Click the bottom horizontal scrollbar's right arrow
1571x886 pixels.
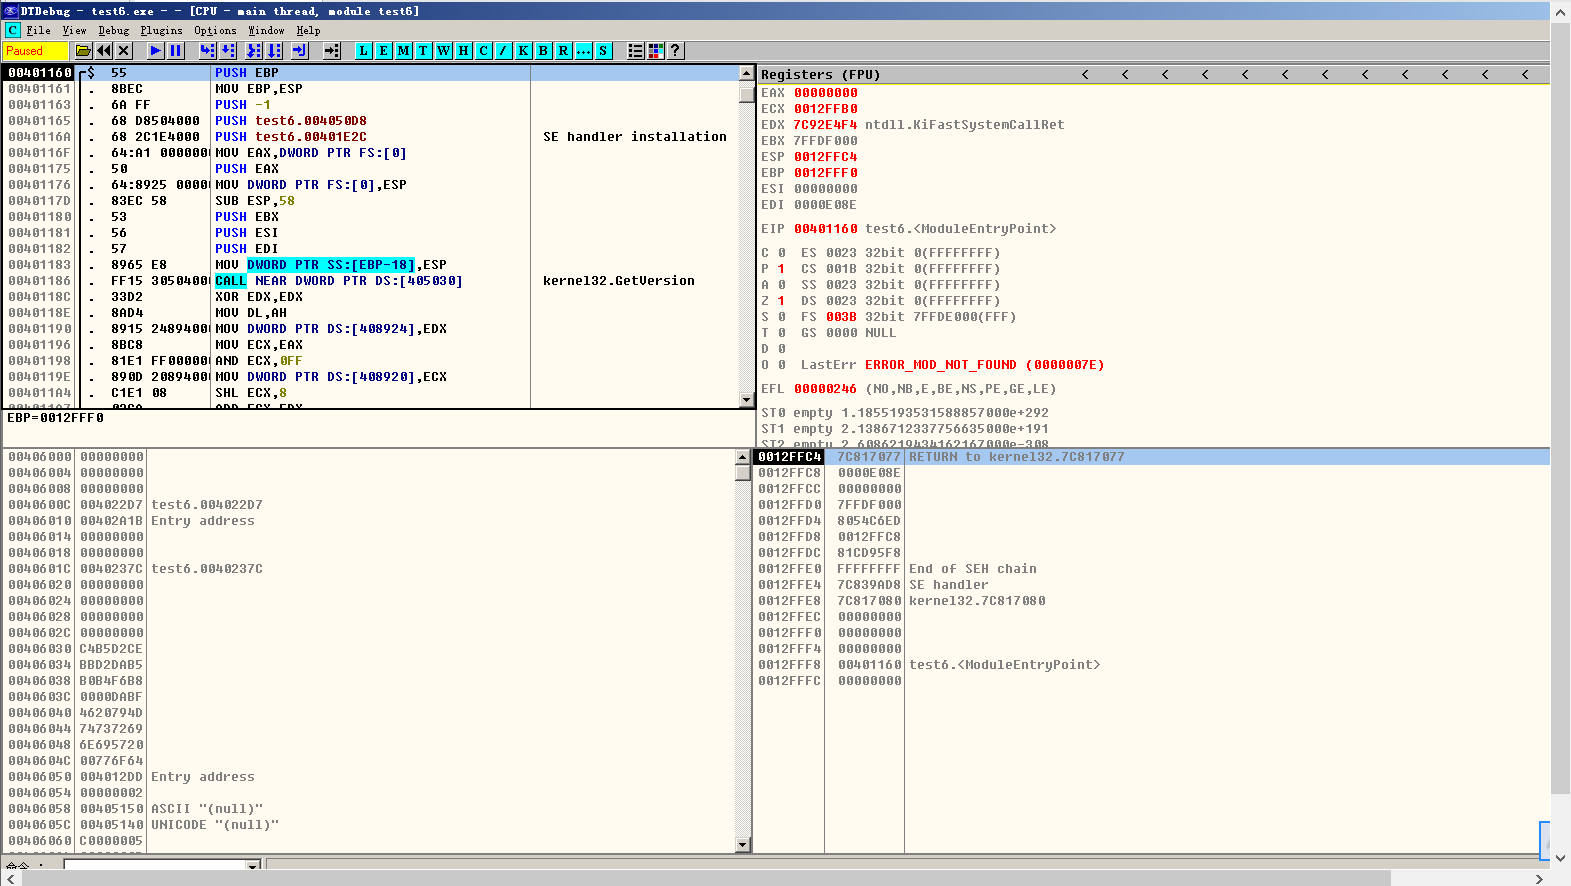pyautogui.click(x=1539, y=878)
